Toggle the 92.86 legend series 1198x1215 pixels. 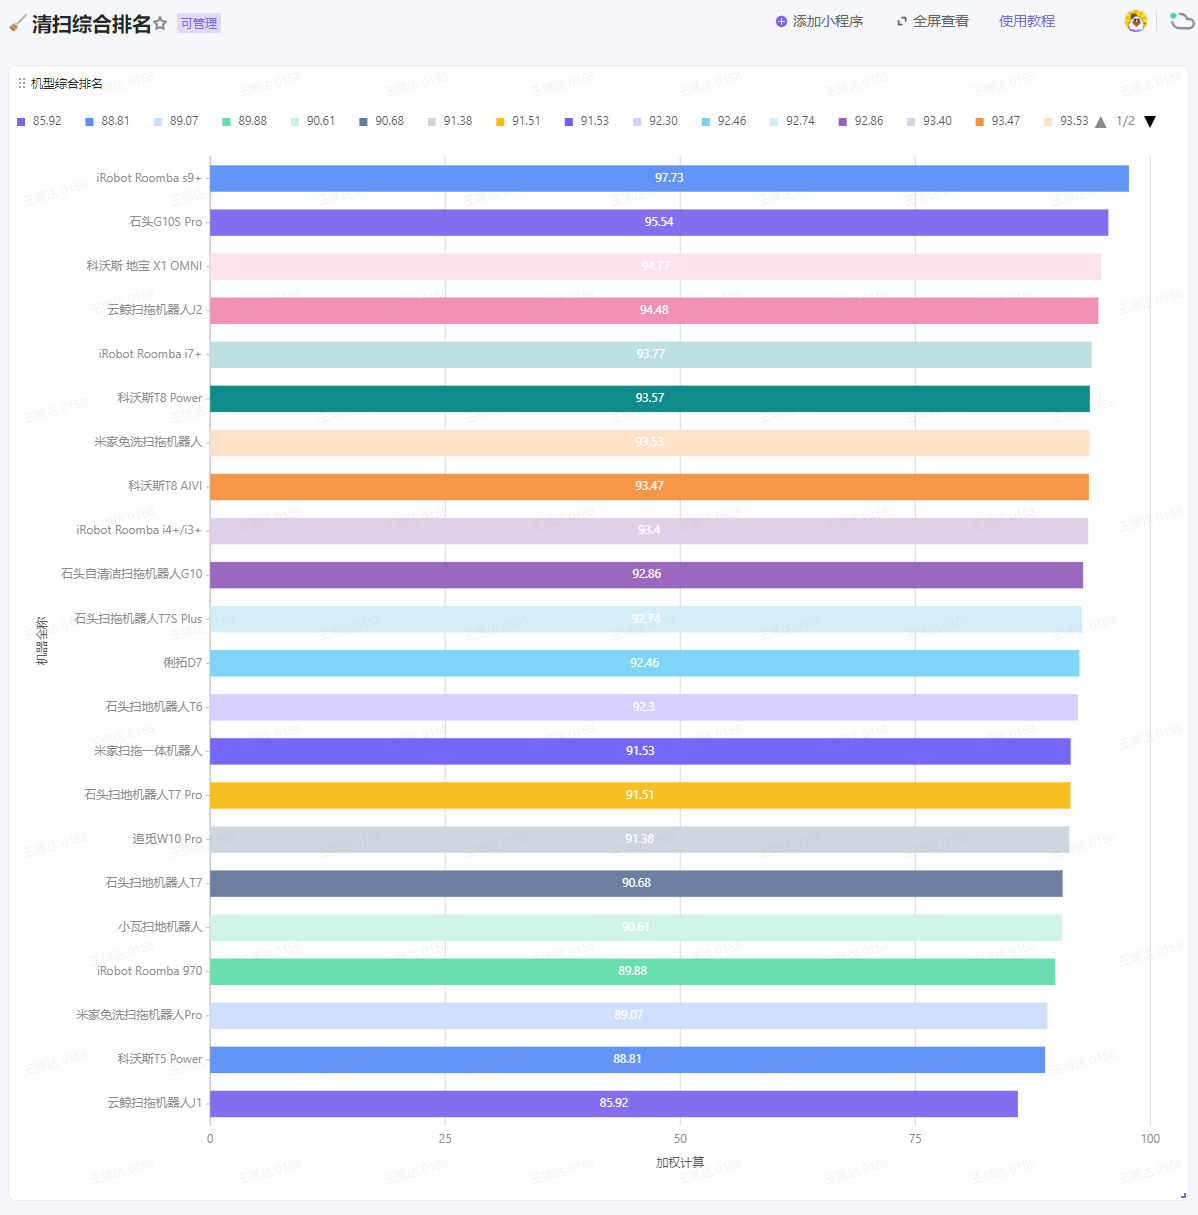tap(861, 121)
